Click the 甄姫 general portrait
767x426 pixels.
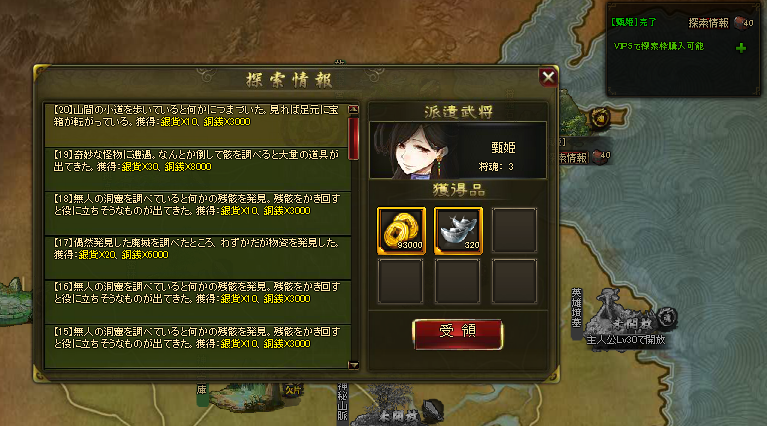coord(416,151)
